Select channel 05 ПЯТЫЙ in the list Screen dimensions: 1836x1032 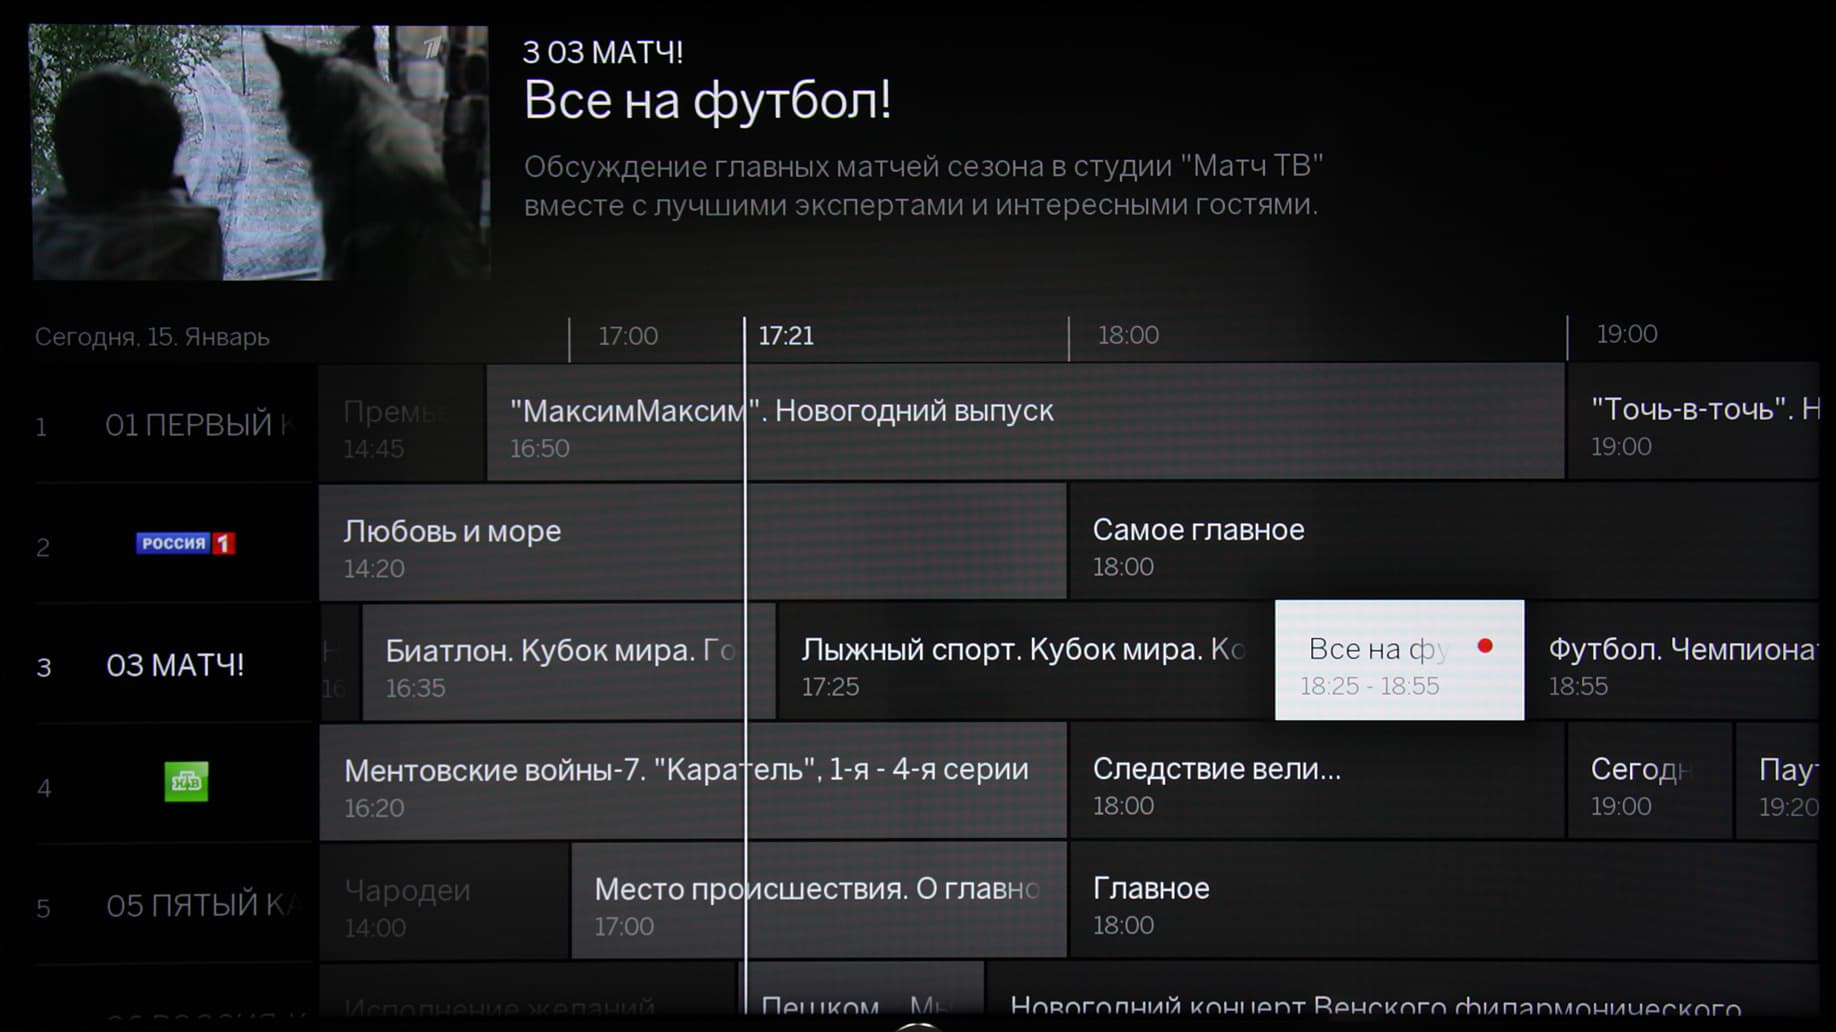point(175,906)
